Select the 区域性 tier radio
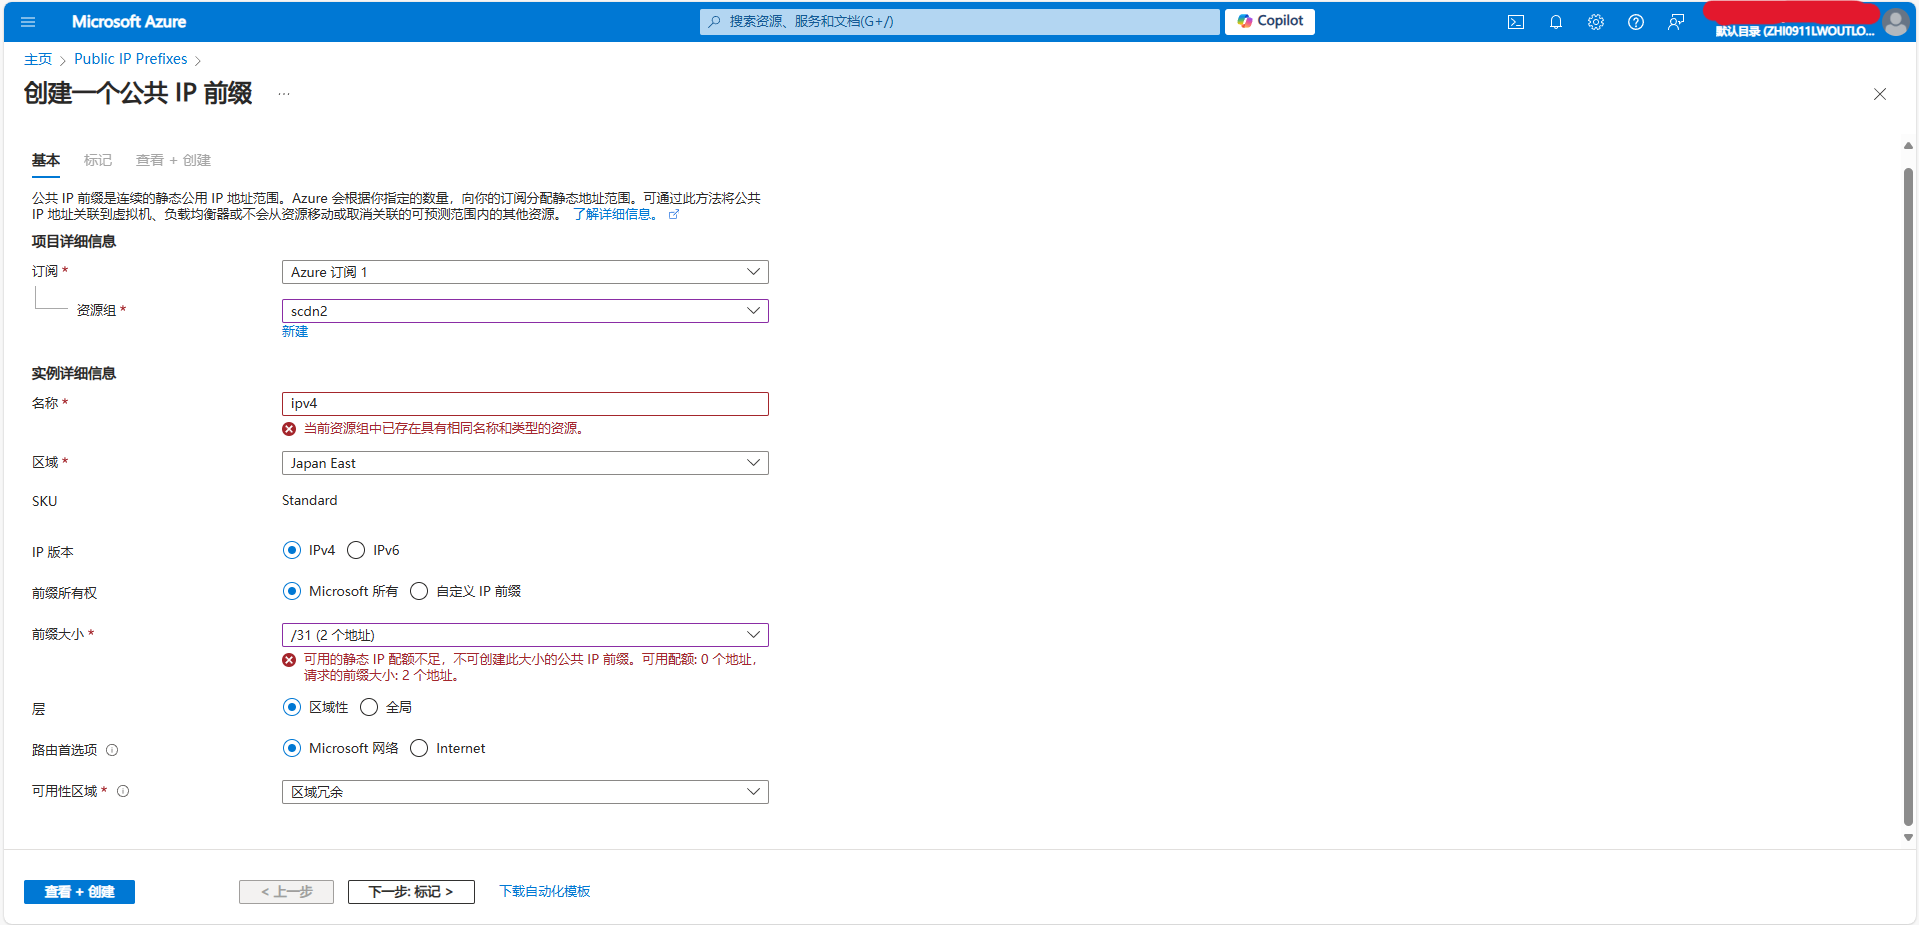The width and height of the screenshot is (1919, 925). point(292,707)
